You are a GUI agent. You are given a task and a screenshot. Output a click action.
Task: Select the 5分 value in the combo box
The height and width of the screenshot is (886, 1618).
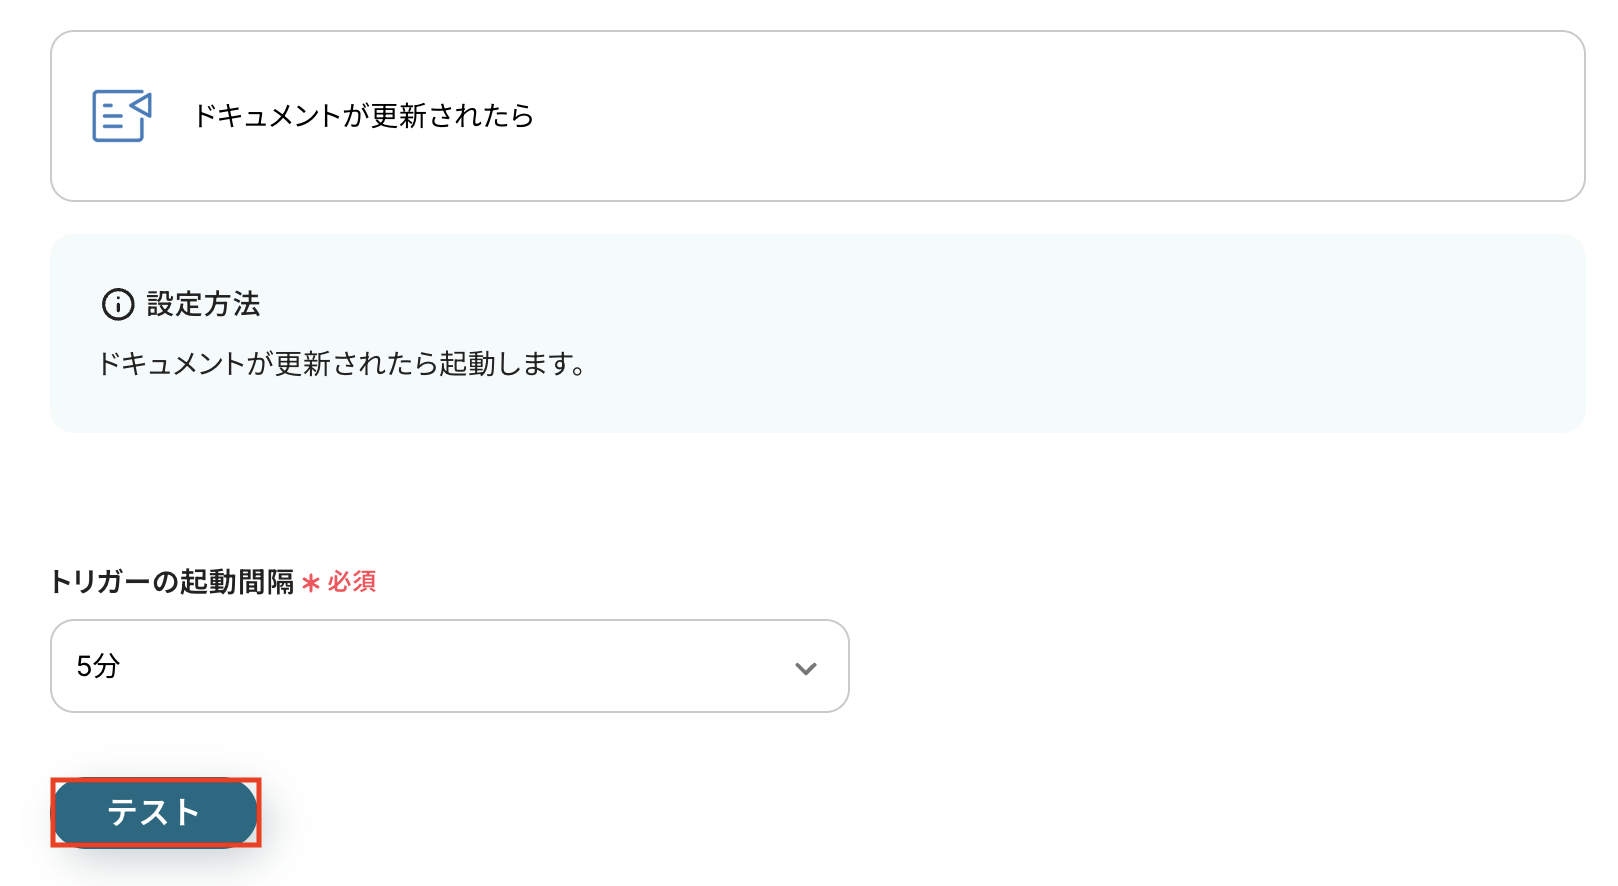pyautogui.click(x=98, y=666)
